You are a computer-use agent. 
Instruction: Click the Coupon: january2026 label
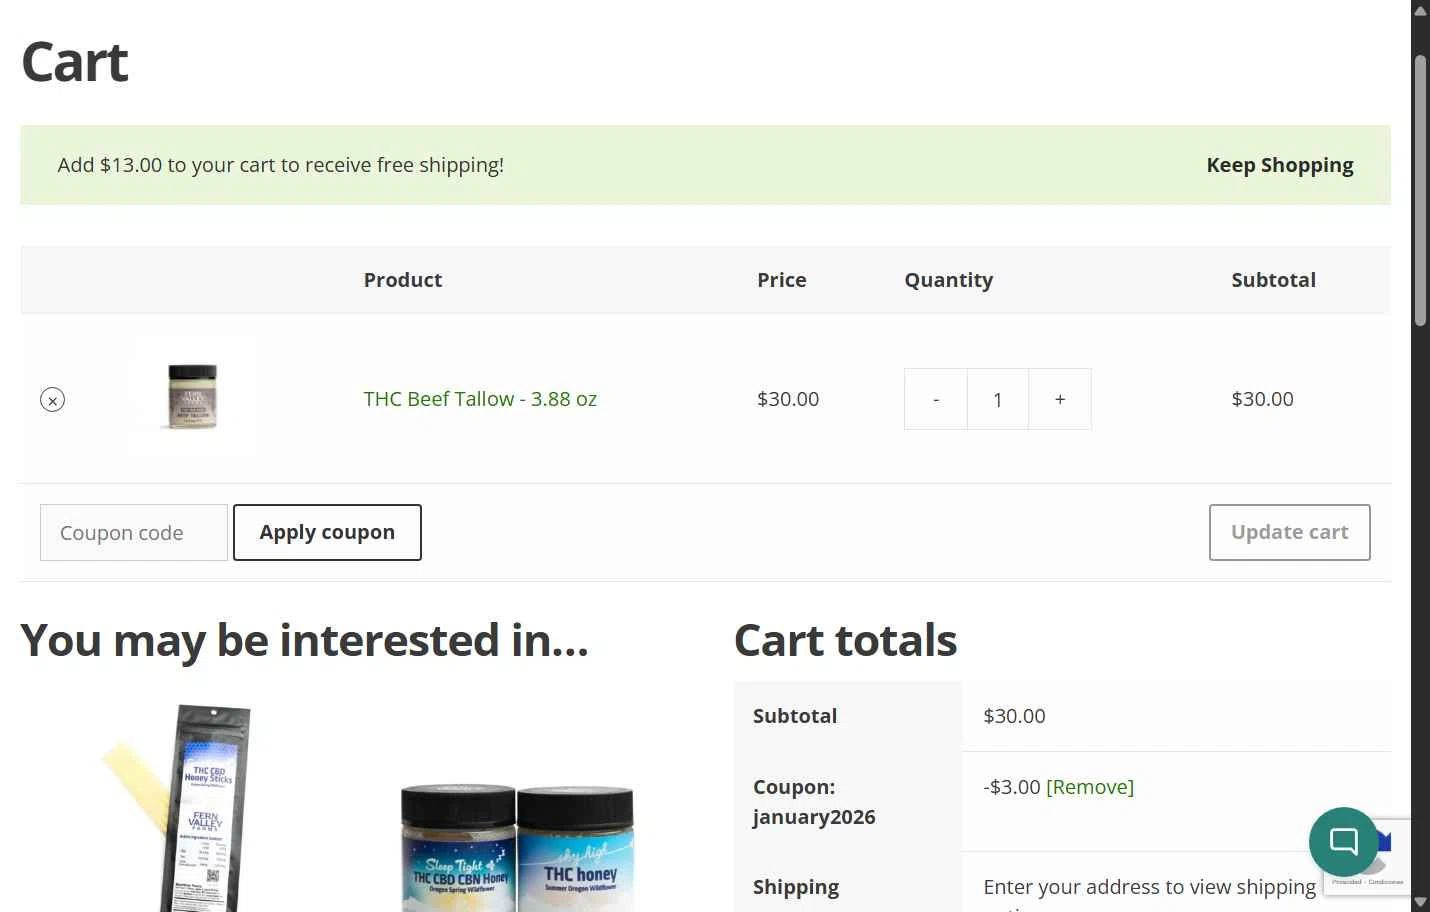[x=814, y=802]
